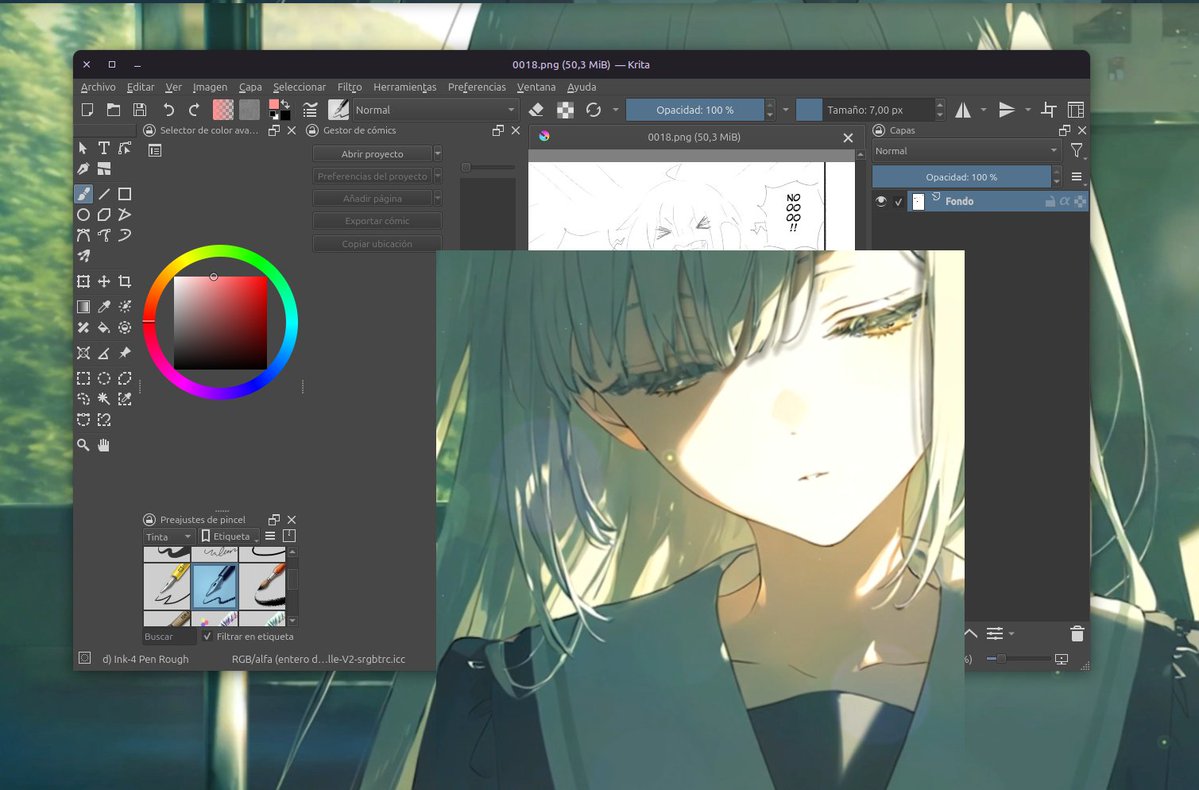Expand layer properties options arrow
This screenshot has height=790, width=1199.
(1012, 633)
